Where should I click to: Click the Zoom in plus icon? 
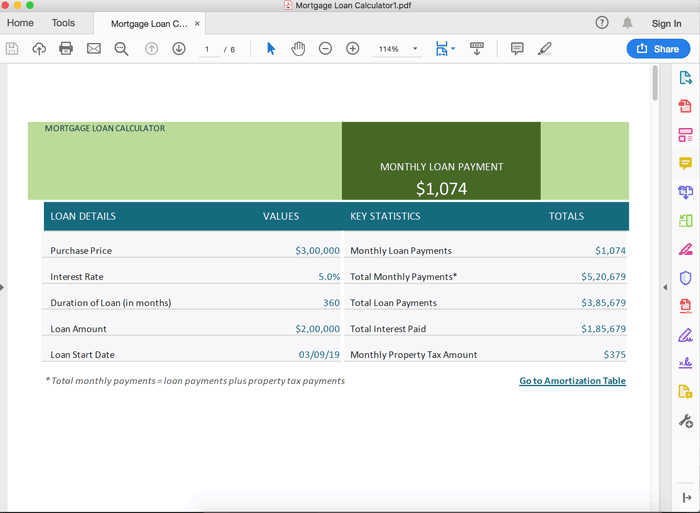point(353,48)
